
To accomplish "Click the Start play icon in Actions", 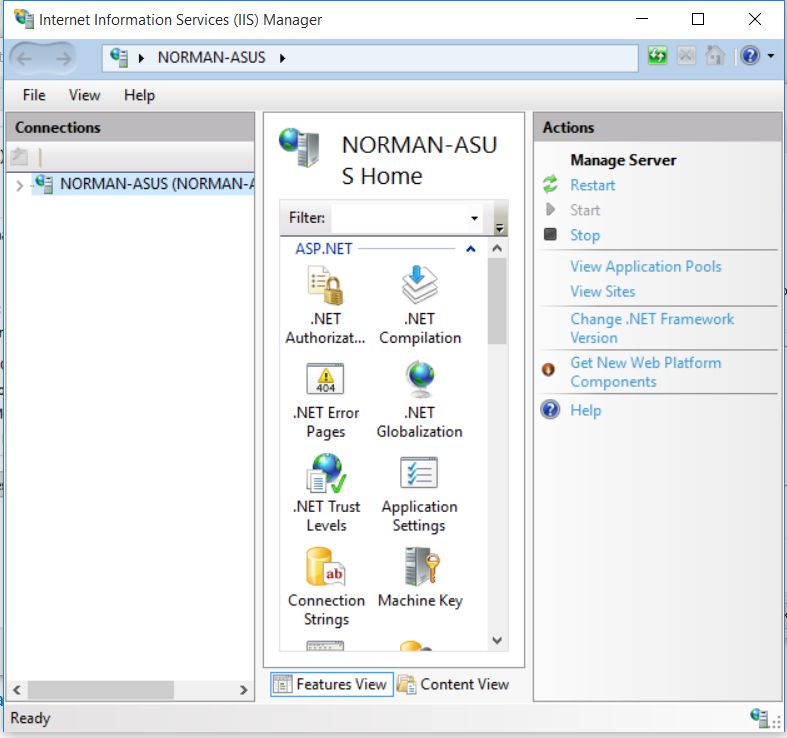I will (550, 209).
